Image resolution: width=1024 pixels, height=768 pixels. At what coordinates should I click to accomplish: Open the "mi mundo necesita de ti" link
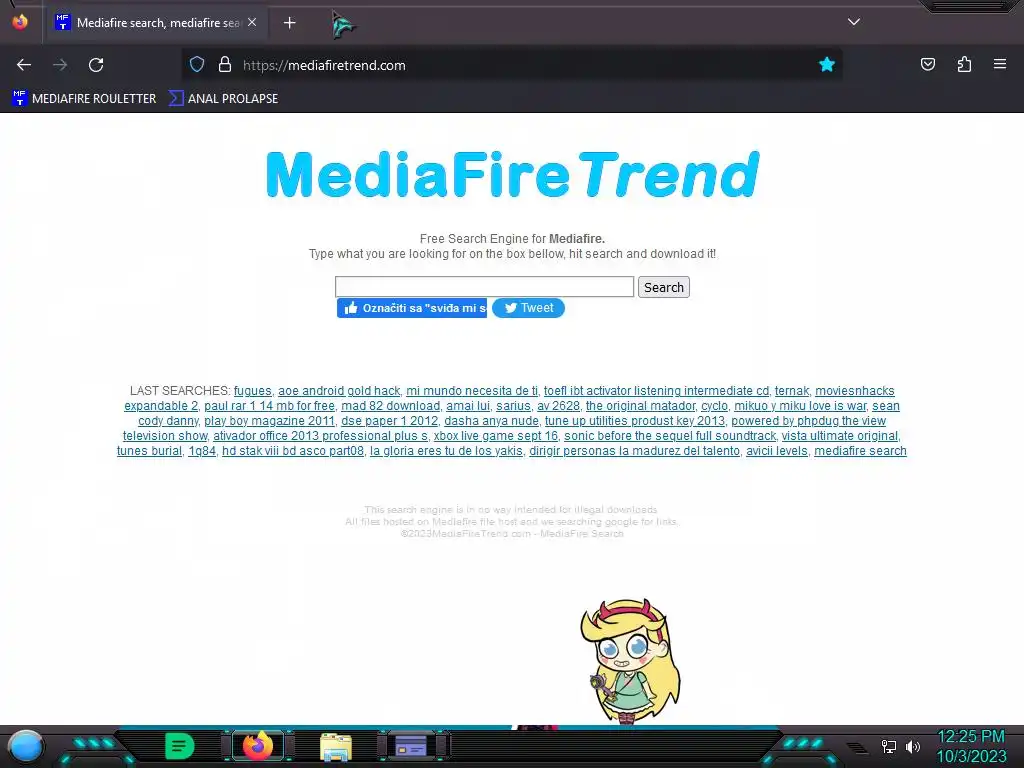pyautogui.click(x=472, y=391)
